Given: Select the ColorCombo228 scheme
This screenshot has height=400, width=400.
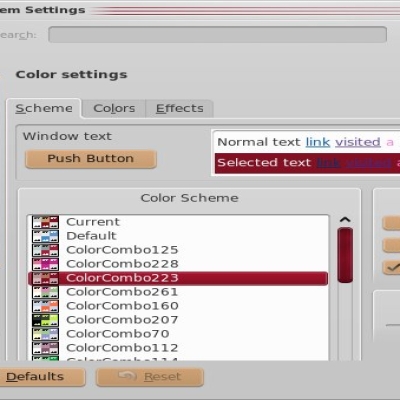Looking at the screenshot, I should (178, 264).
